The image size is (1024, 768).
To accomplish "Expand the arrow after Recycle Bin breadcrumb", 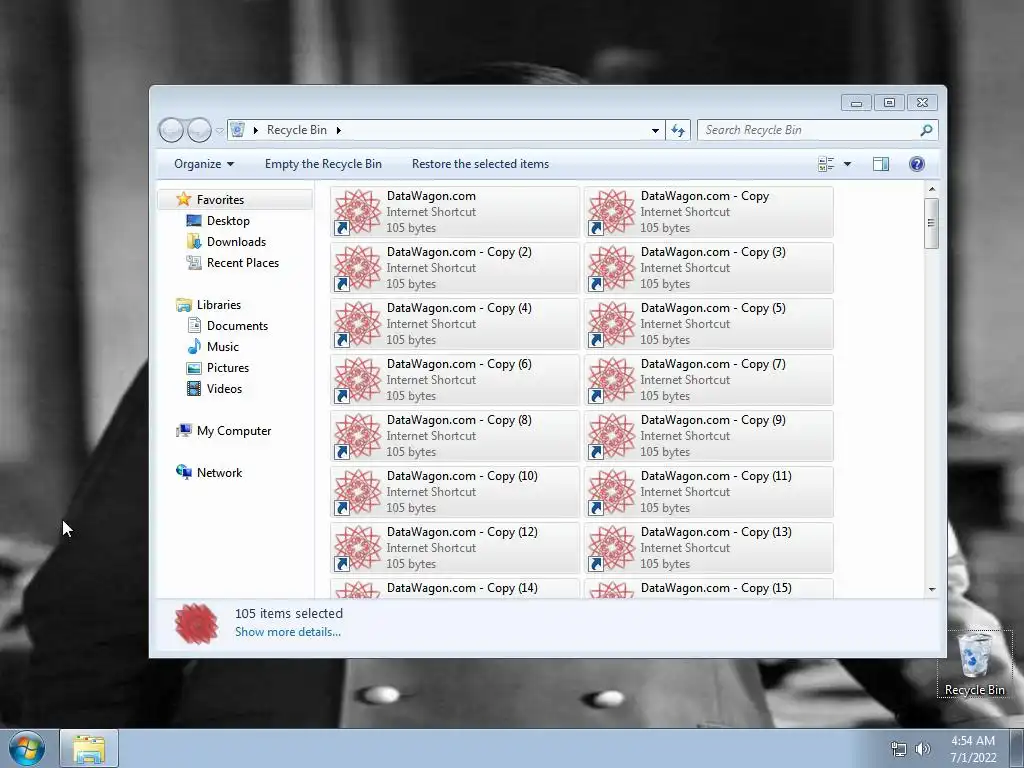I will 338,130.
